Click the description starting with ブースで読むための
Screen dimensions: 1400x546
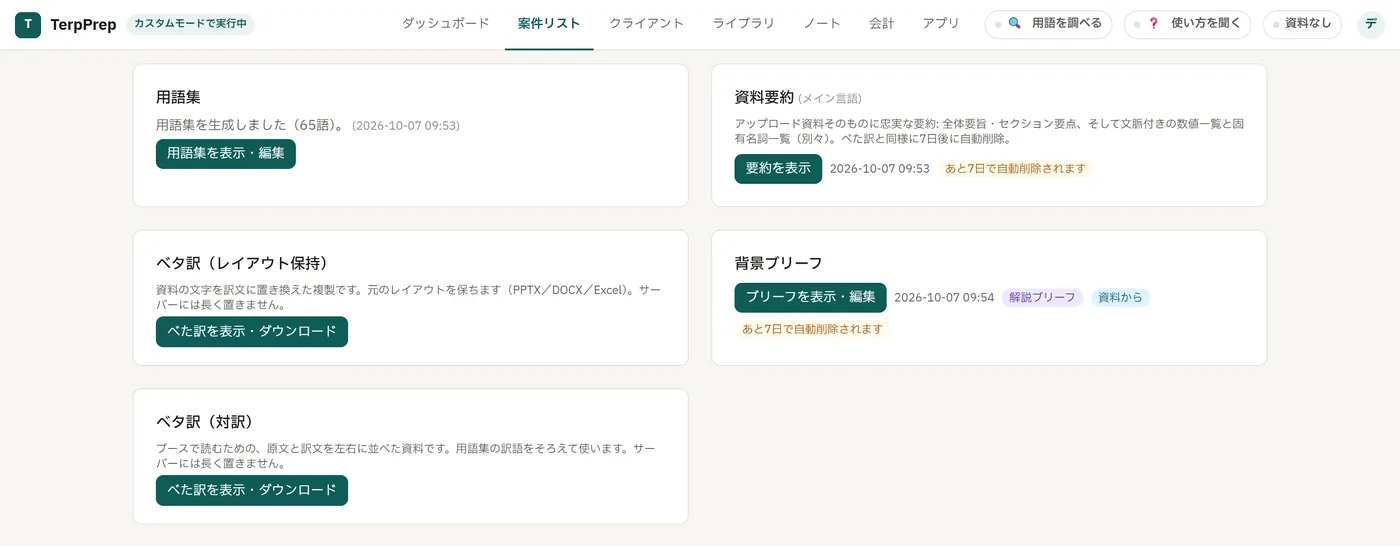click(406, 456)
